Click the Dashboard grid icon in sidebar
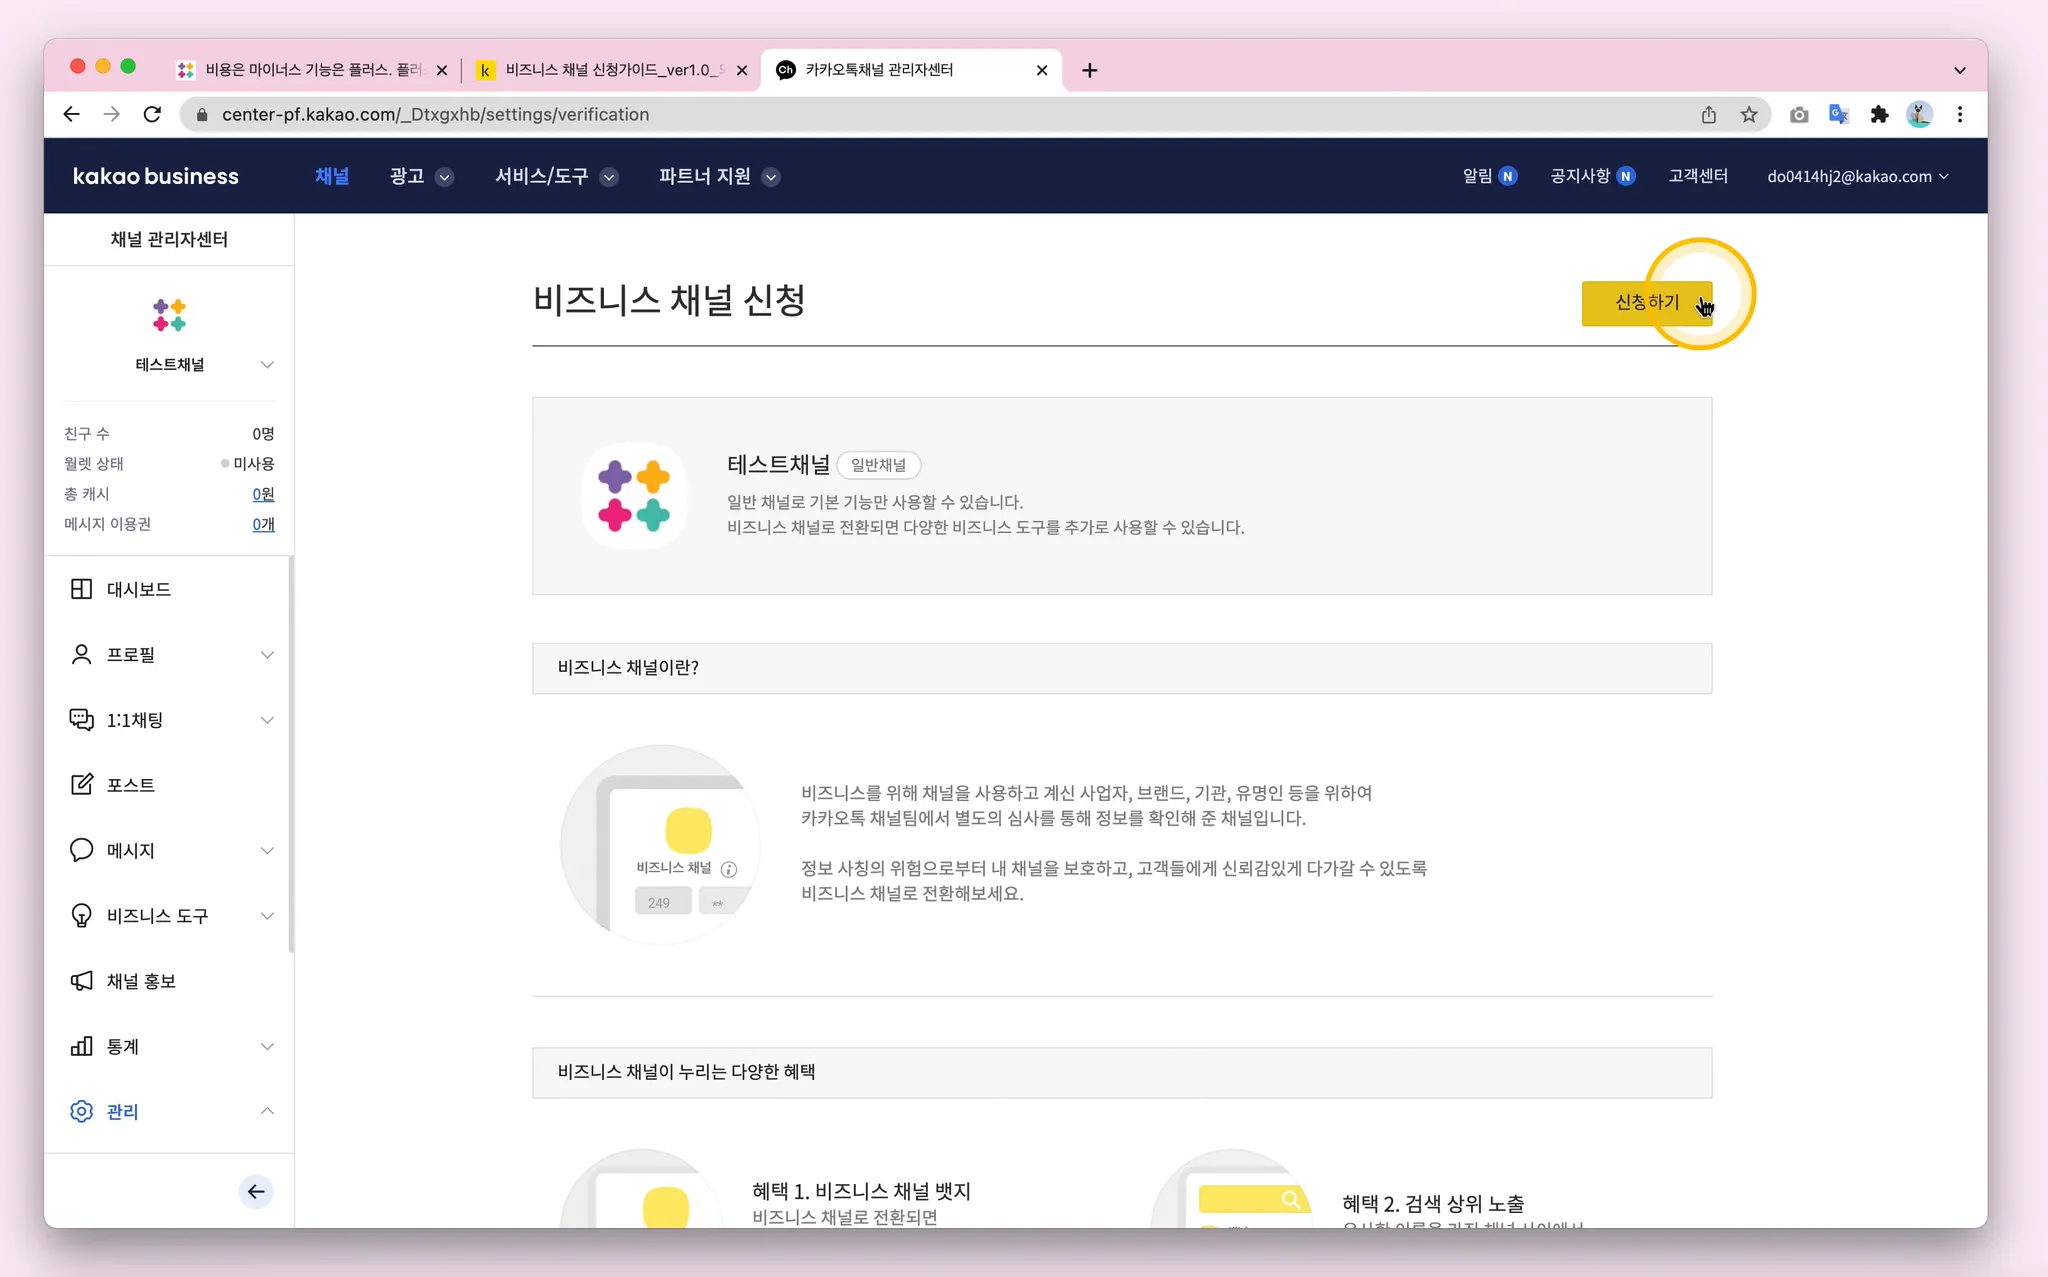Viewport: 2048px width, 1277px height. (81, 589)
